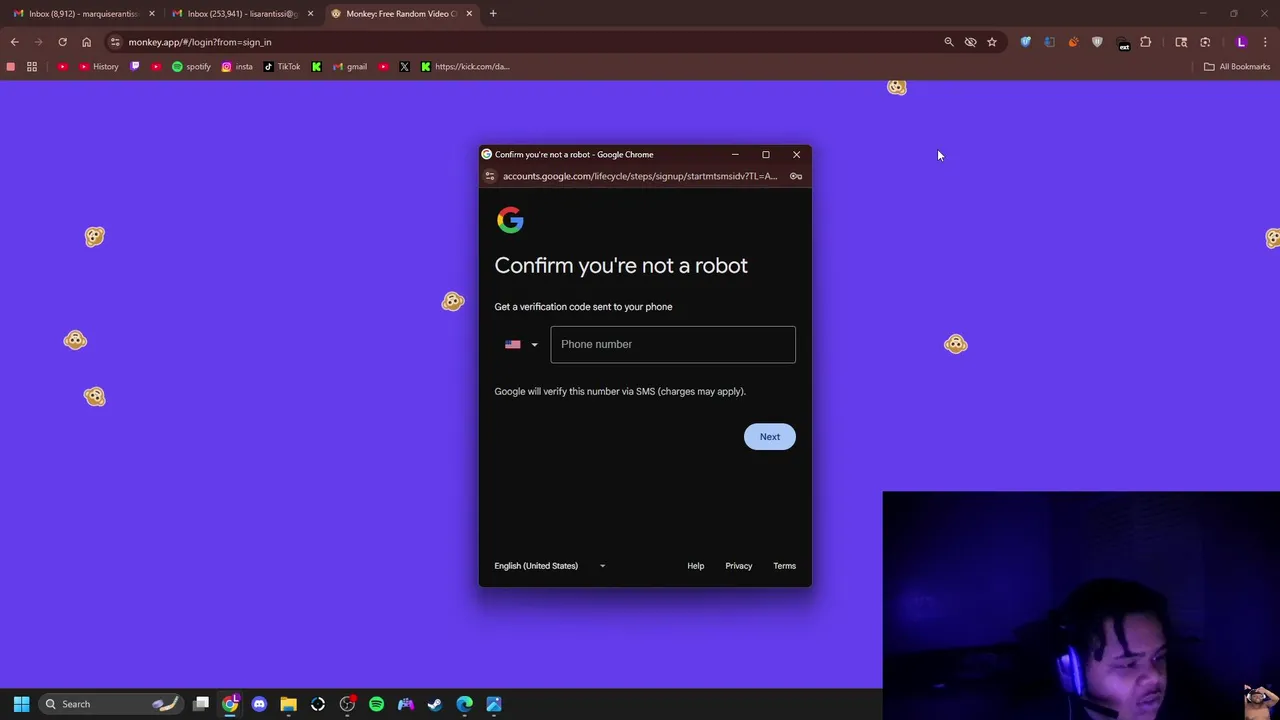Go to the browser home page

tap(86, 42)
